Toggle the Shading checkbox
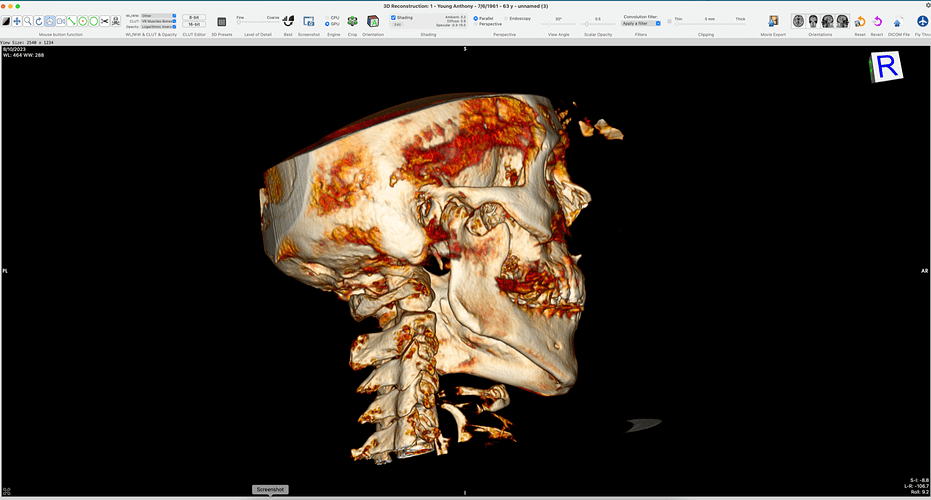931x500 pixels. coord(394,18)
